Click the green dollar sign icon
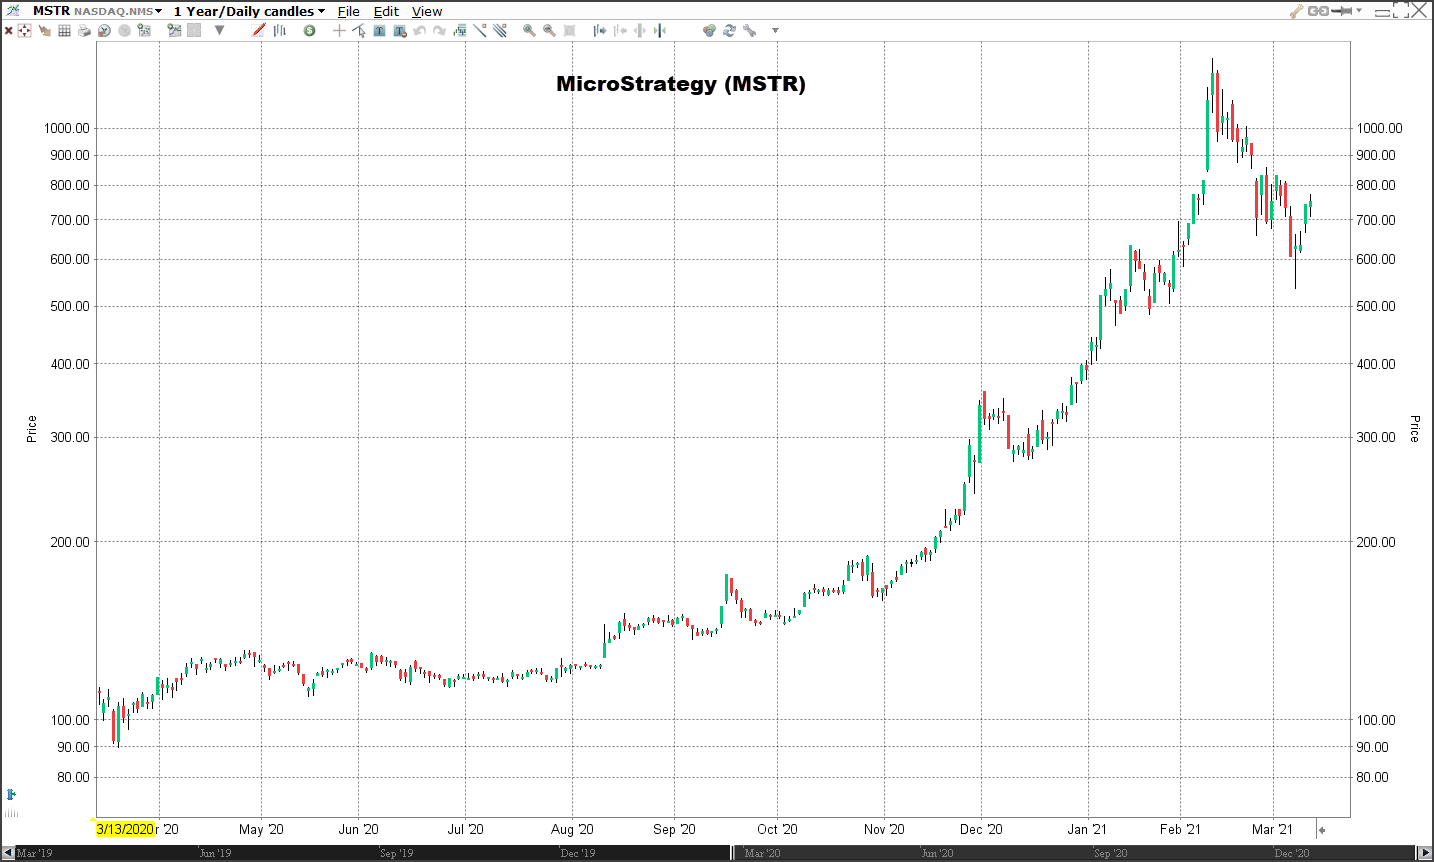This screenshot has width=1434, height=862. [x=309, y=30]
